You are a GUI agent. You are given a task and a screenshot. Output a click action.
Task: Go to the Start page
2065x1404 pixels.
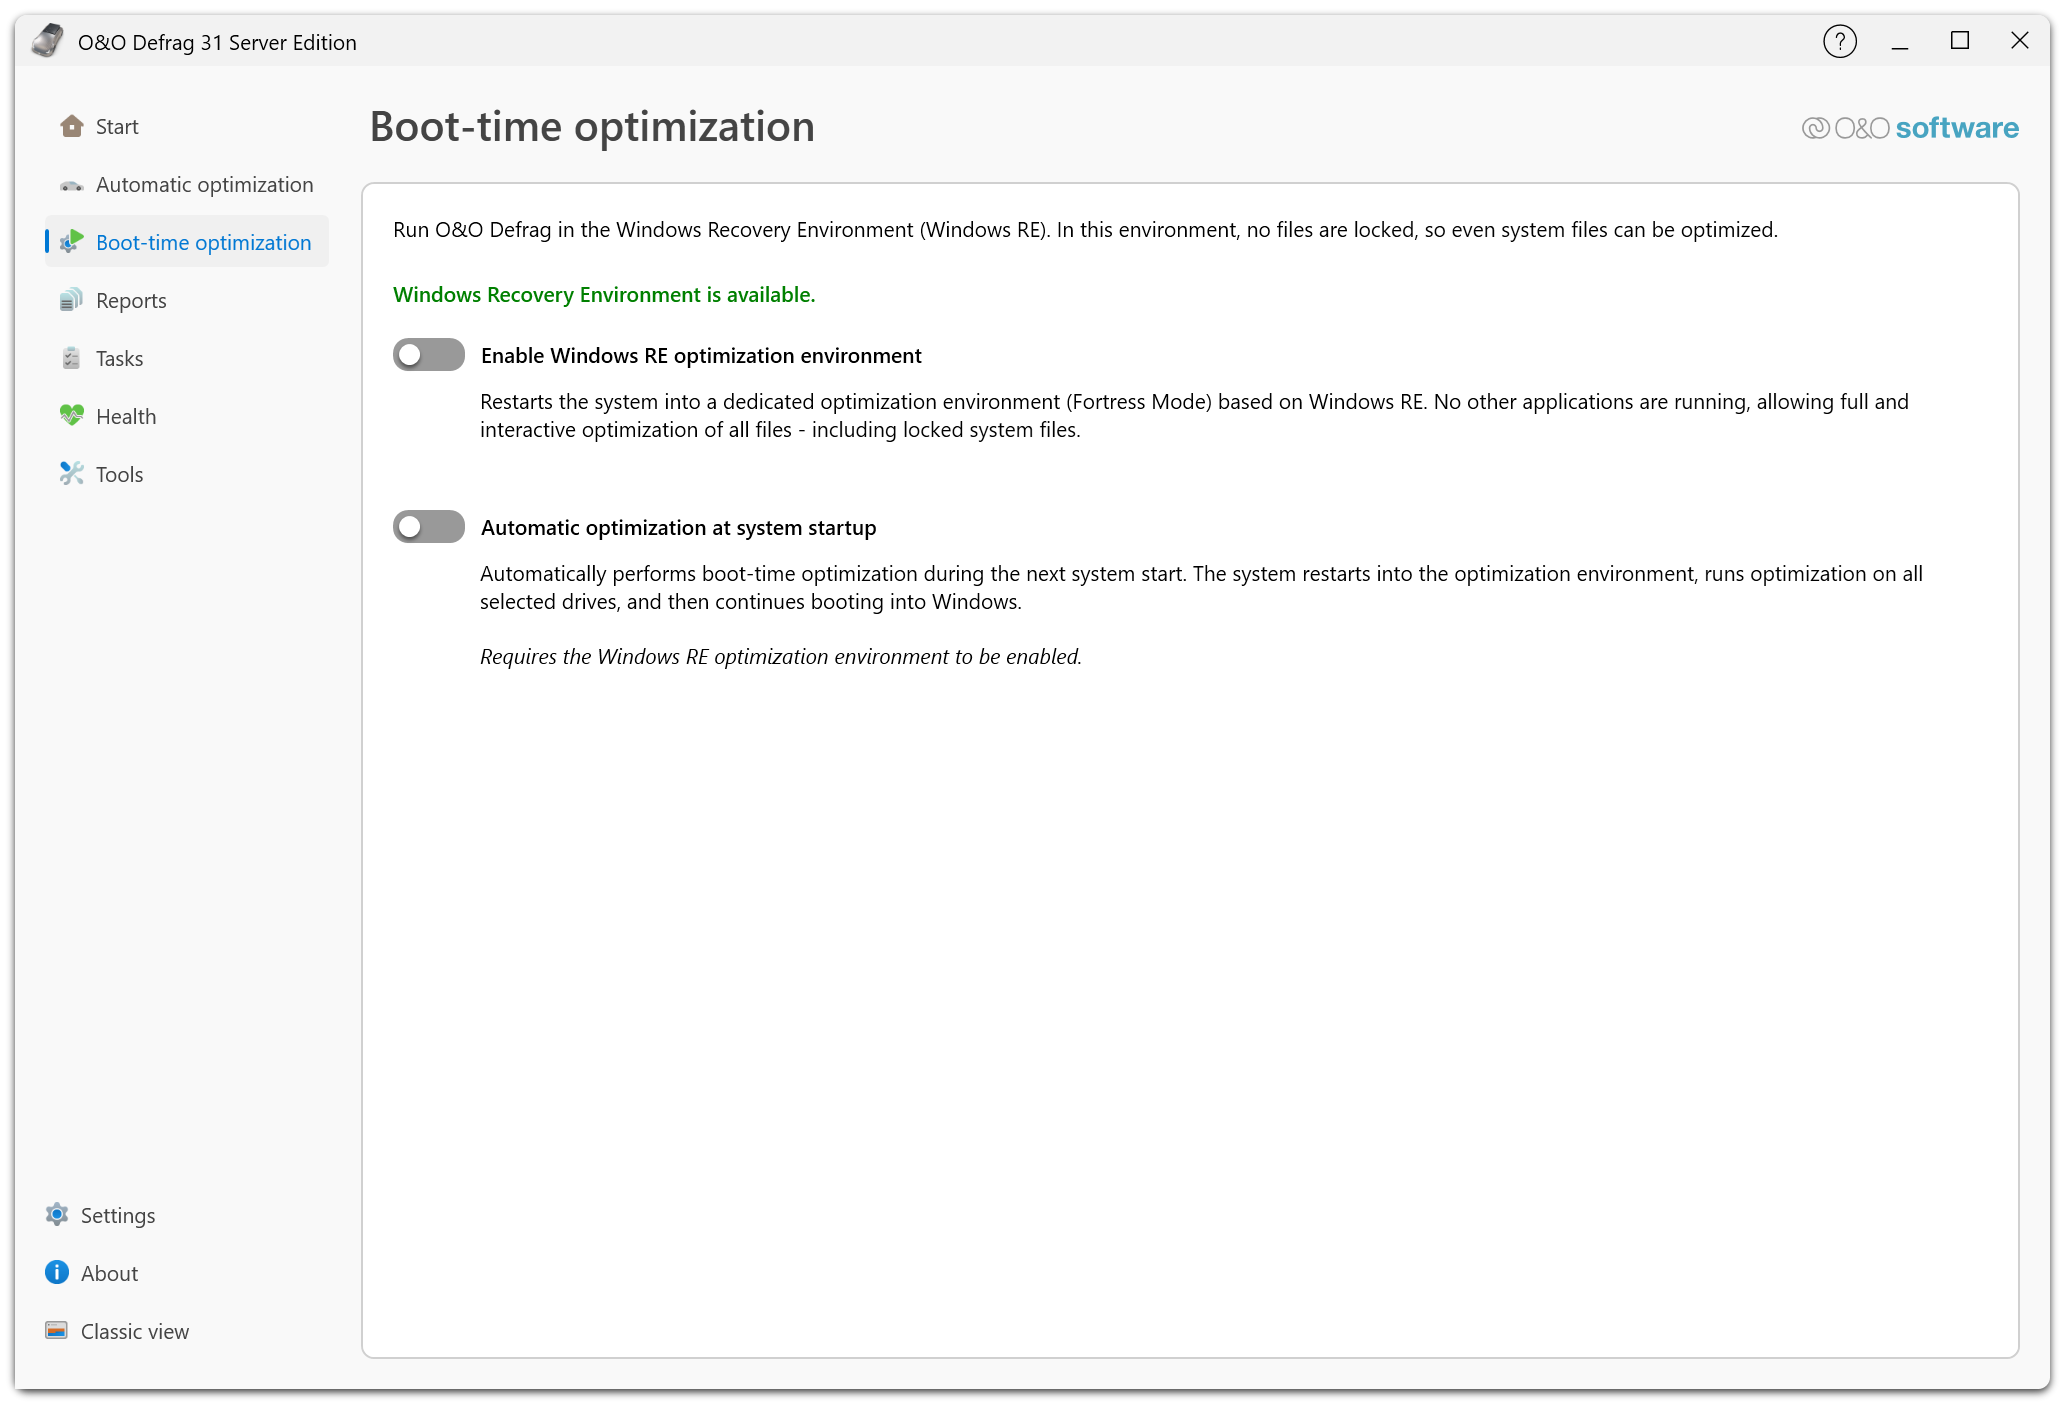[x=187, y=127]
